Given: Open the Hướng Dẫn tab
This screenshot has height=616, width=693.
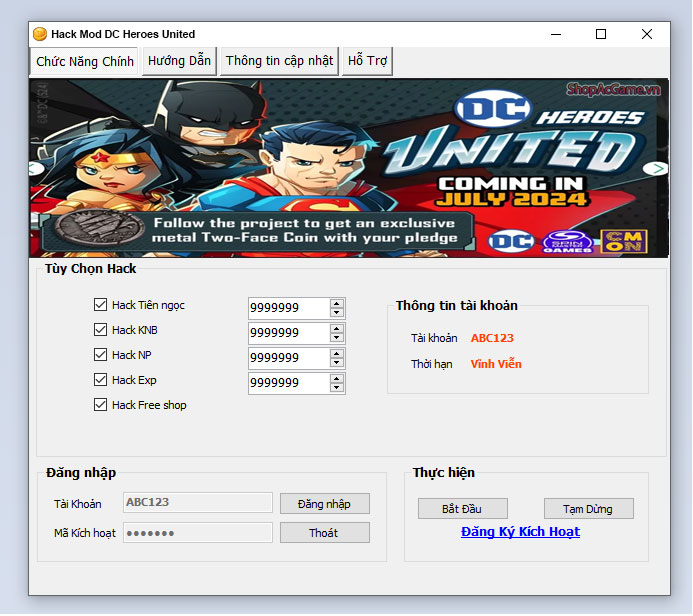Looking at the screenshot, I should tap(179, 61).
